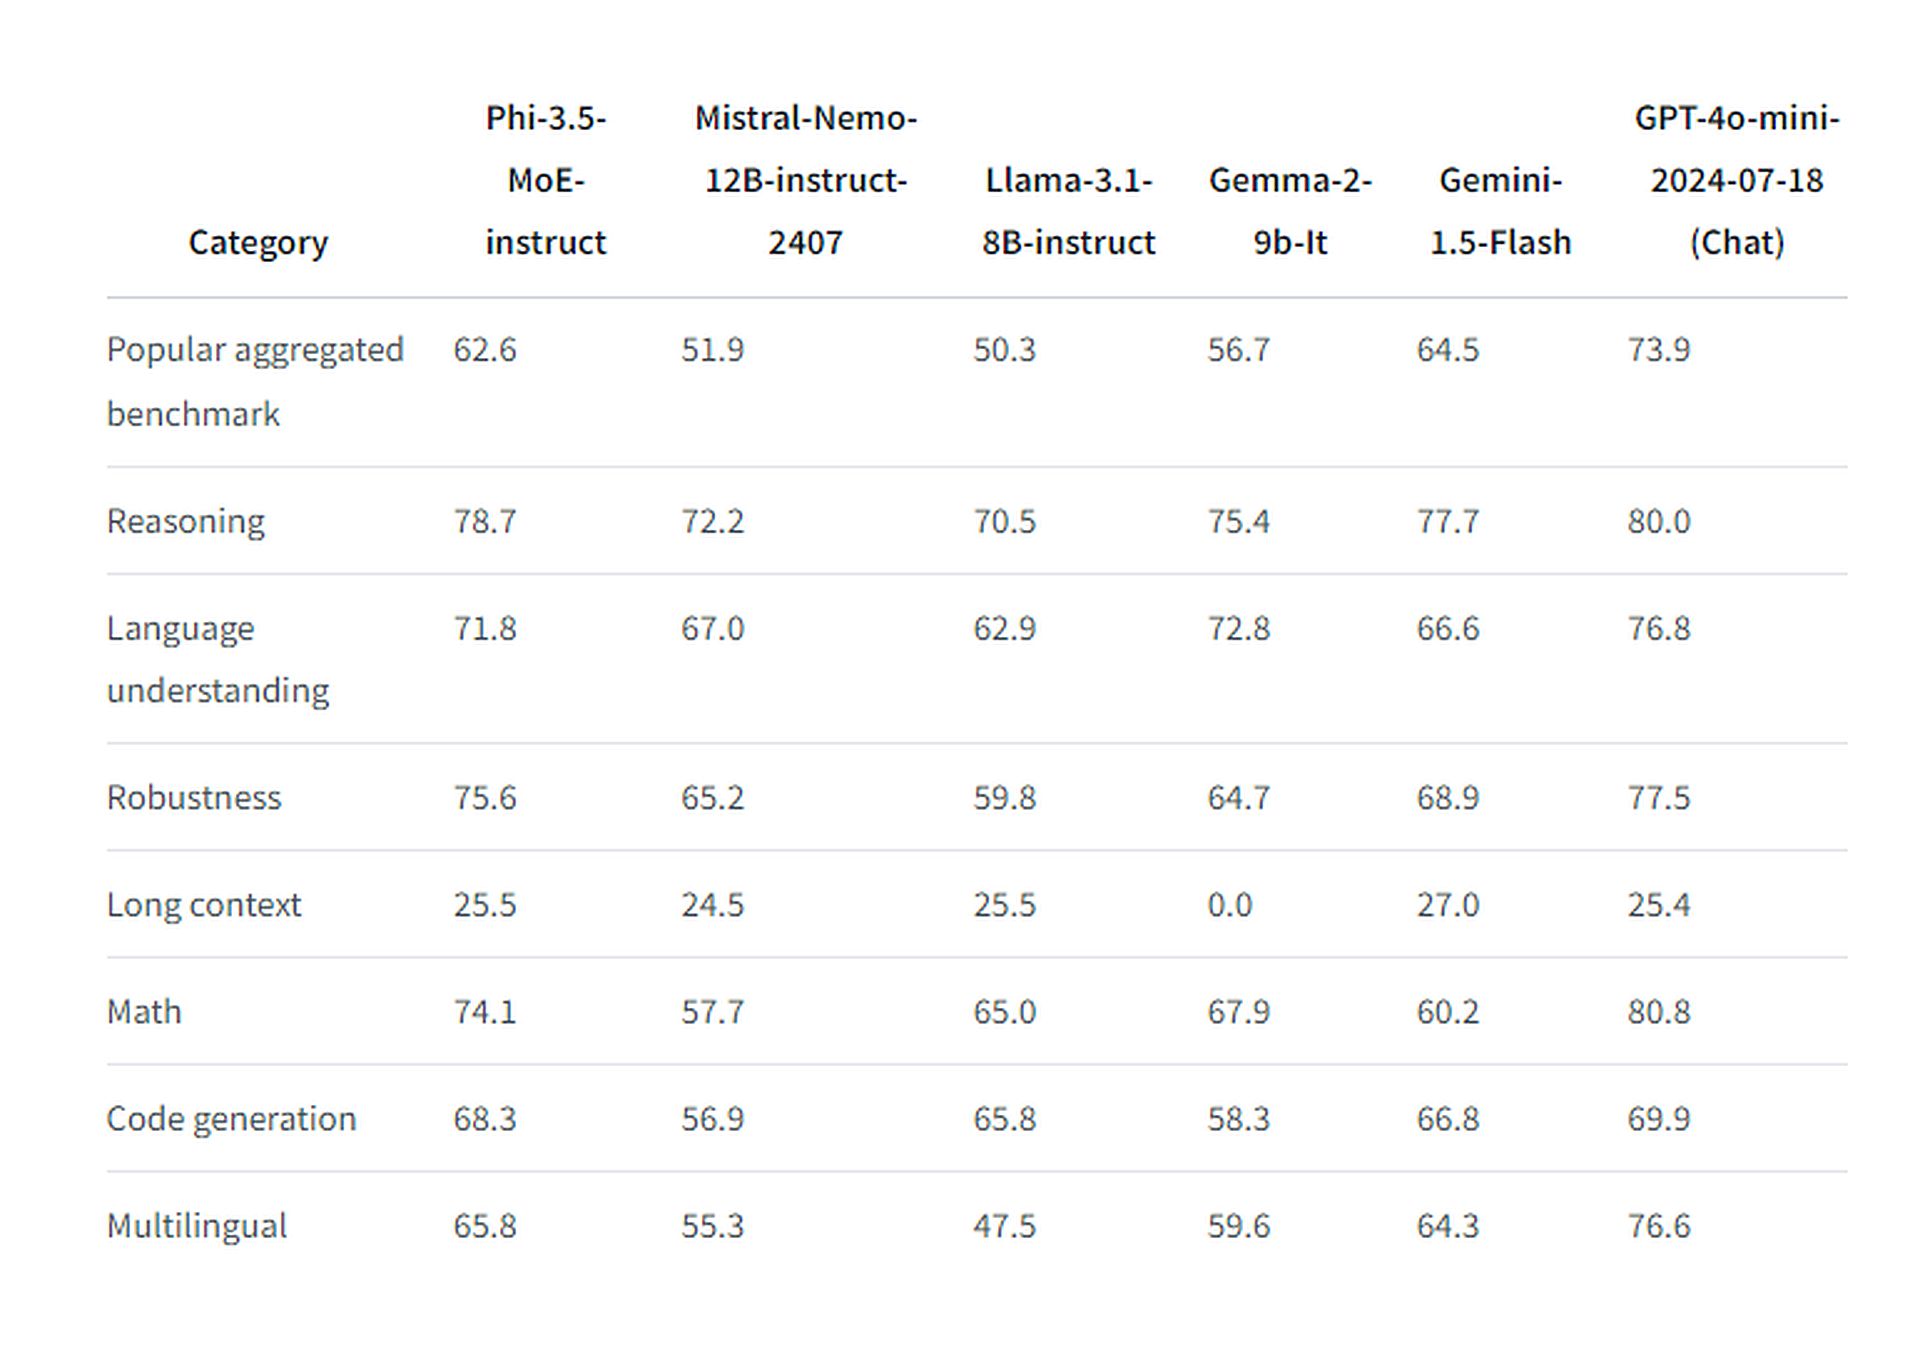Select GPT-4o-mini Math score 80.8
Image resolution: width=1920 pixels, height=1352 pixels.
click(x=1658, y=1011)
